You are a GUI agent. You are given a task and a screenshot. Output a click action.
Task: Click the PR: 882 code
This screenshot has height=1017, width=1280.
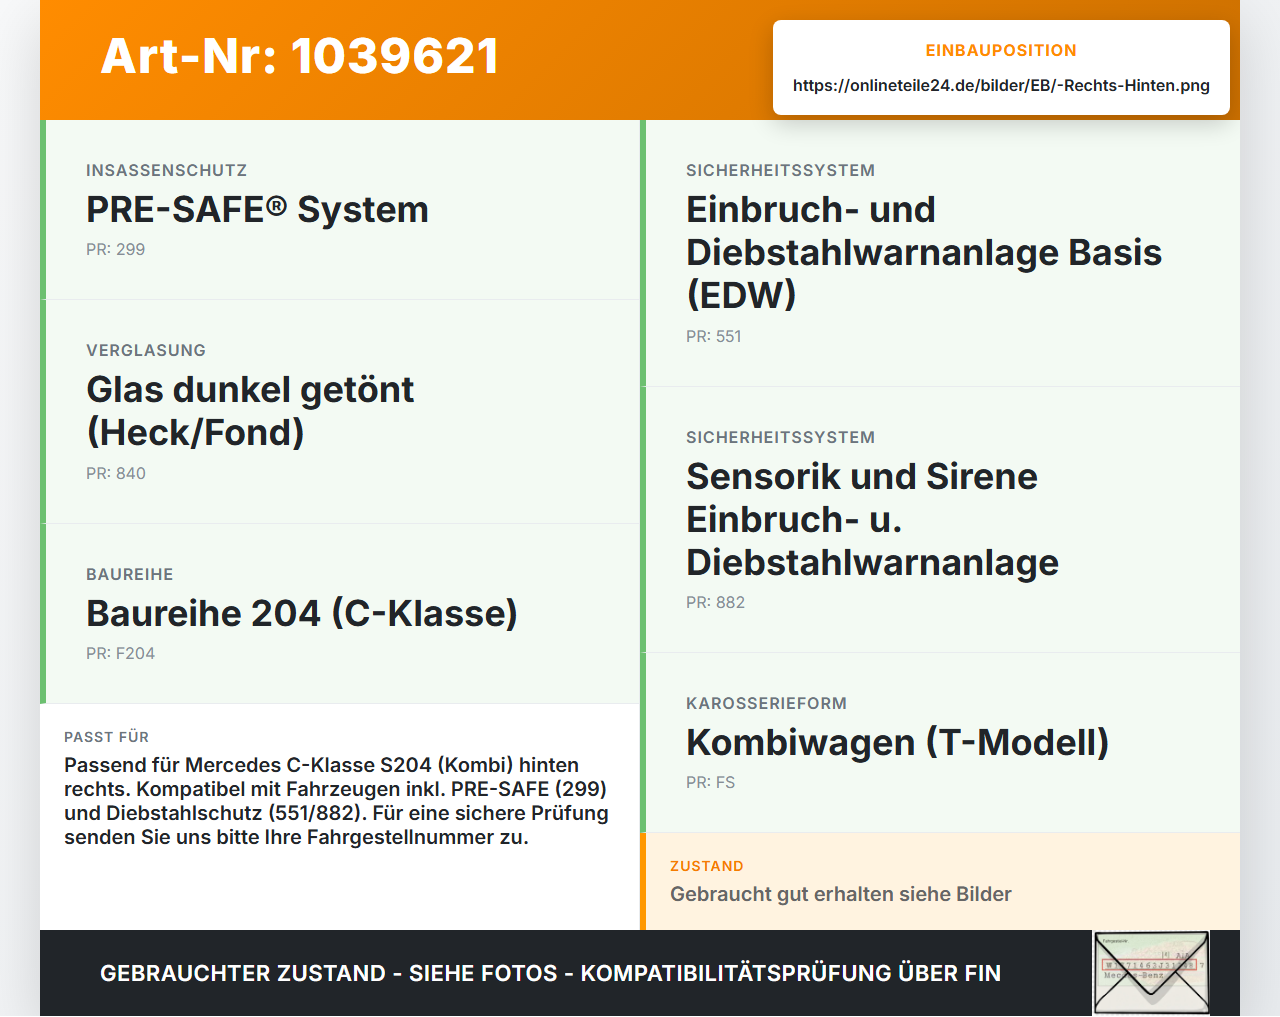715,603
